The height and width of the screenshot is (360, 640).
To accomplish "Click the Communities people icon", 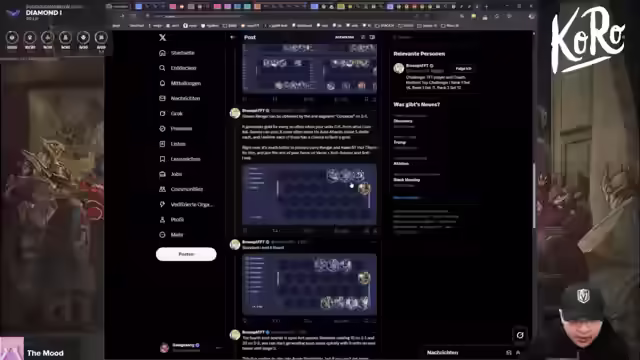I will point(162,189).
